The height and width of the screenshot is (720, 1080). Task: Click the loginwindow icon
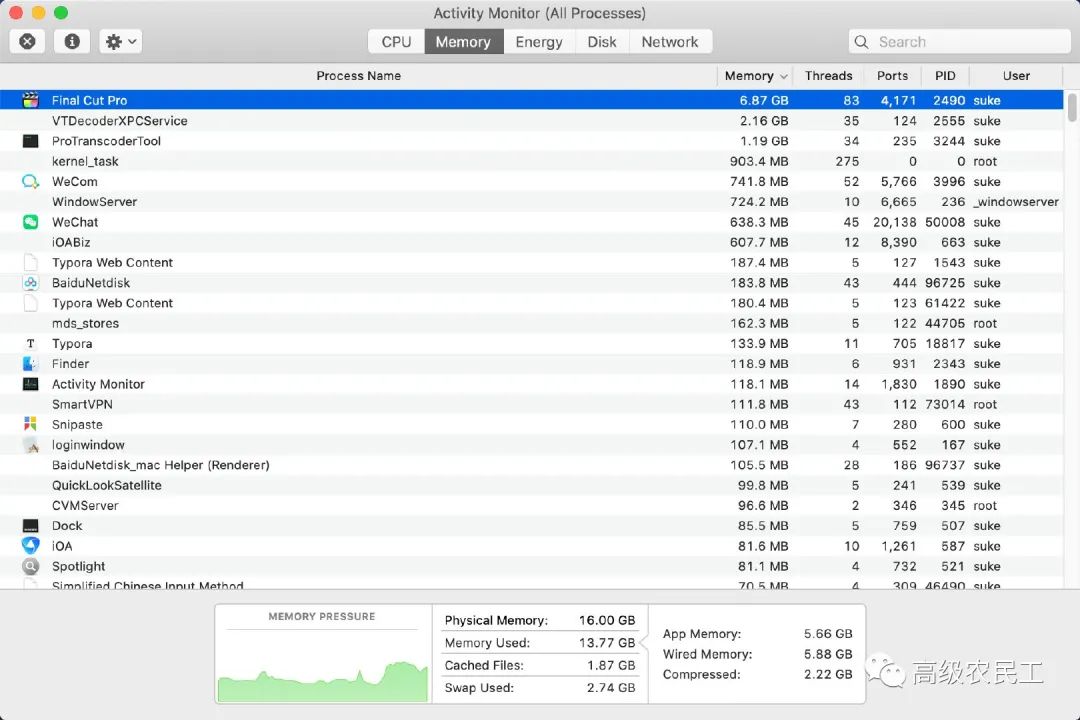[30, 445]
